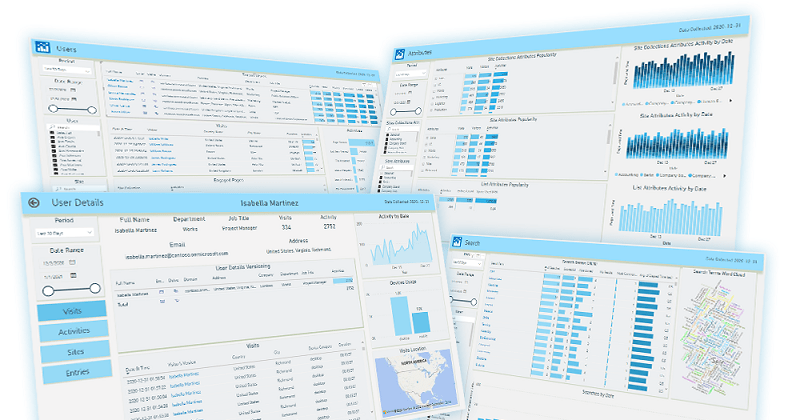
Task: Click Page Views bar in Activities chart
Action: 361,143
